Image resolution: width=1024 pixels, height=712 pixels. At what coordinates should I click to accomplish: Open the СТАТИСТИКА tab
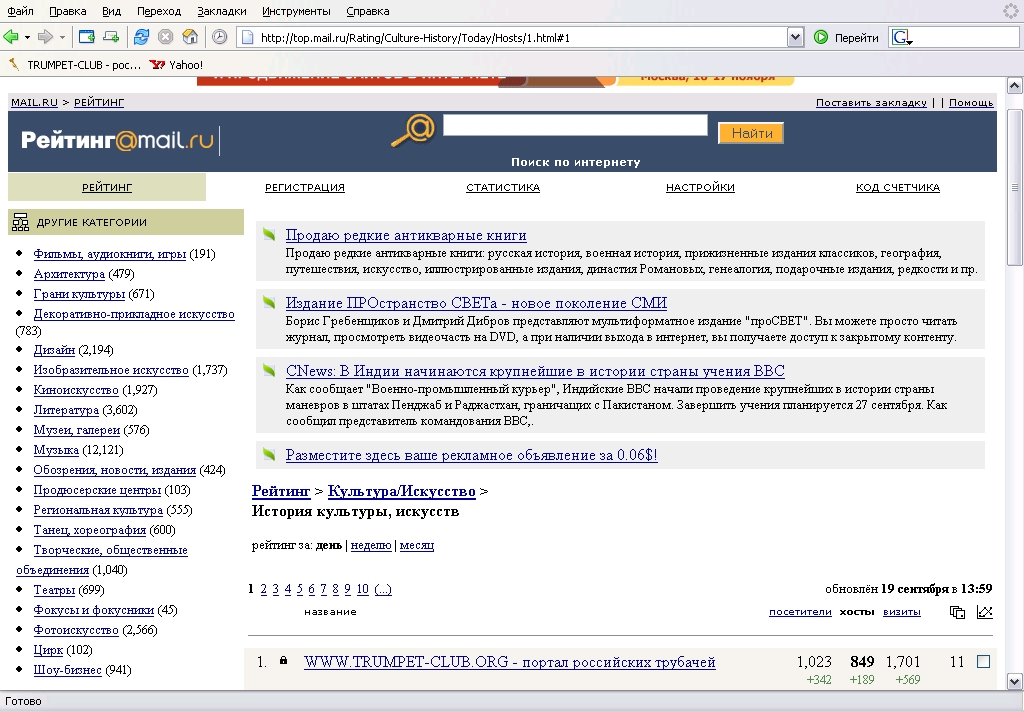pos(503,187)
